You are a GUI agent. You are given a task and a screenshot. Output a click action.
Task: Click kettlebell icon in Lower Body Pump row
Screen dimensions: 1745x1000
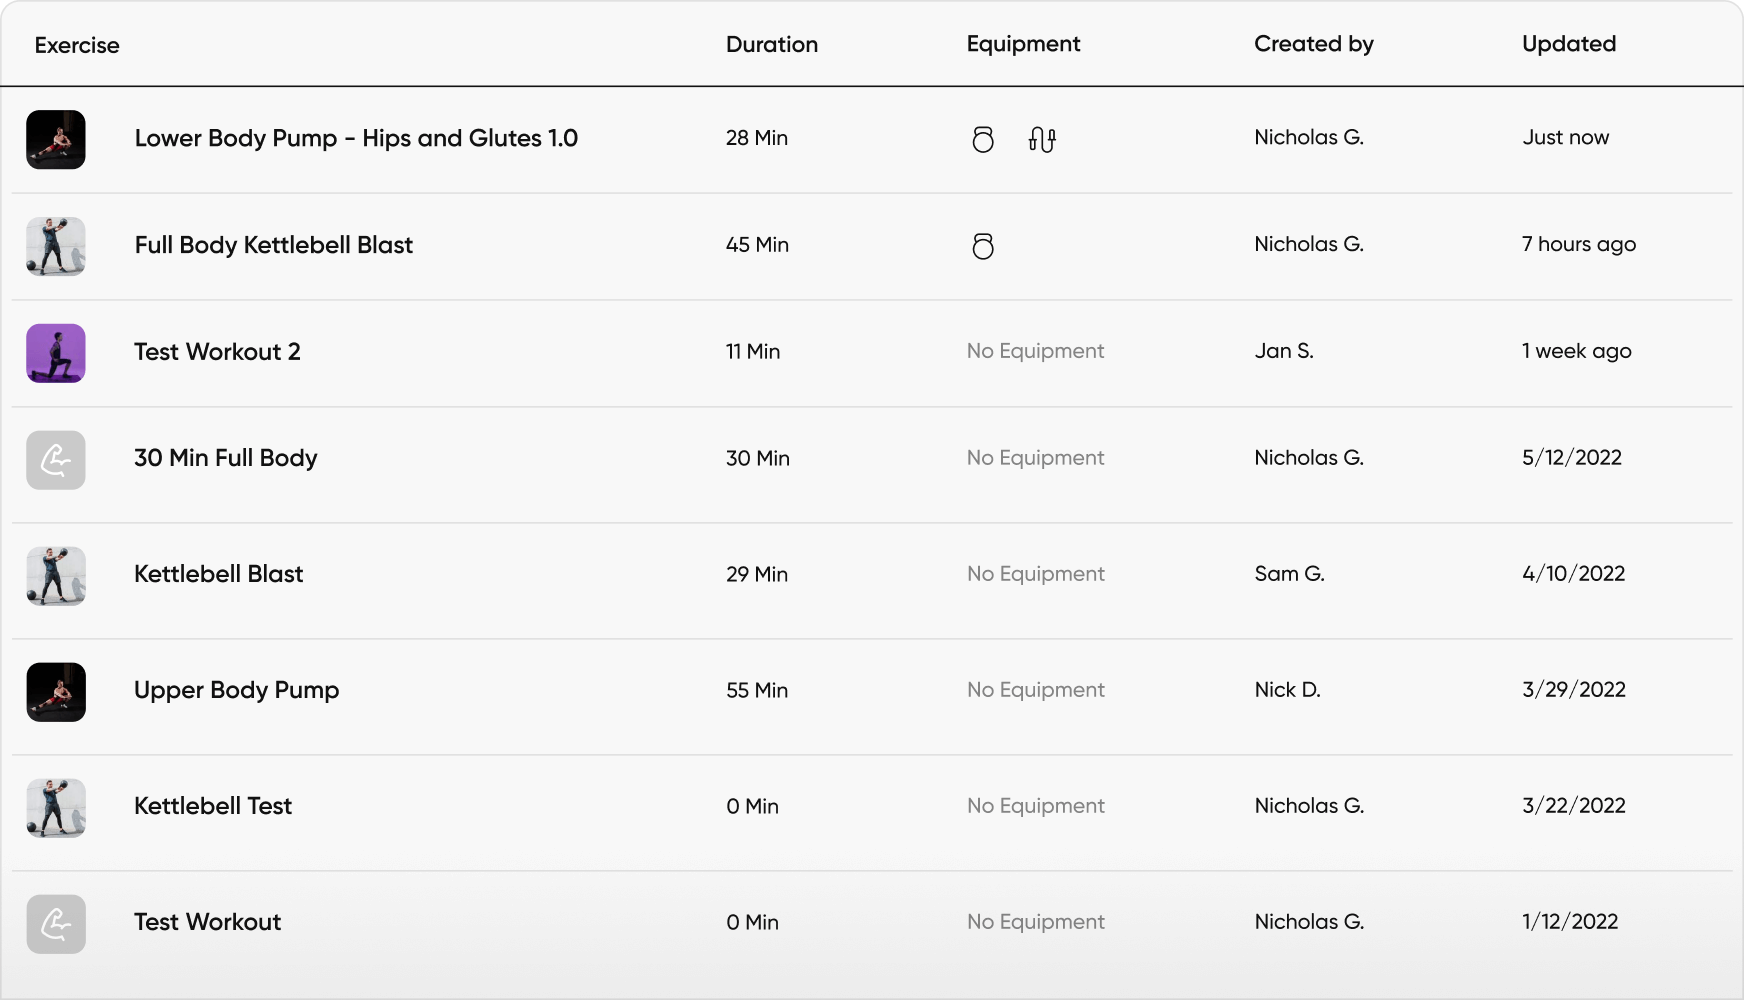(983, 139)
